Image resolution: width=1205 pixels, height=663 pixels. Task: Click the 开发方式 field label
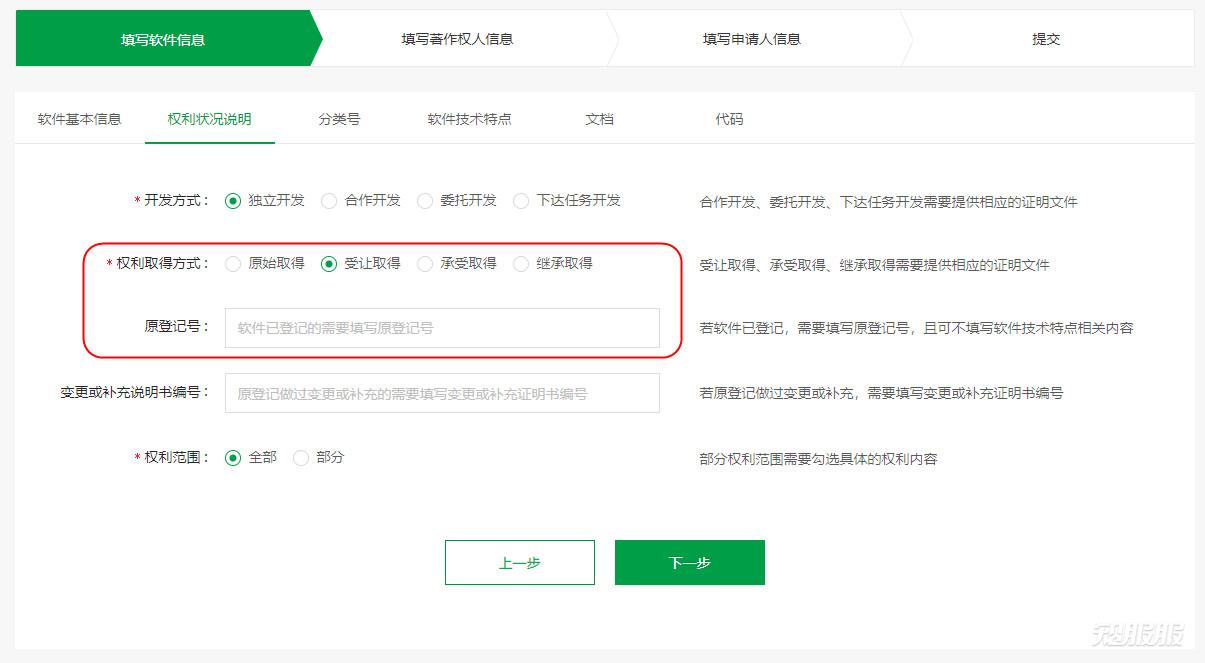173,200
